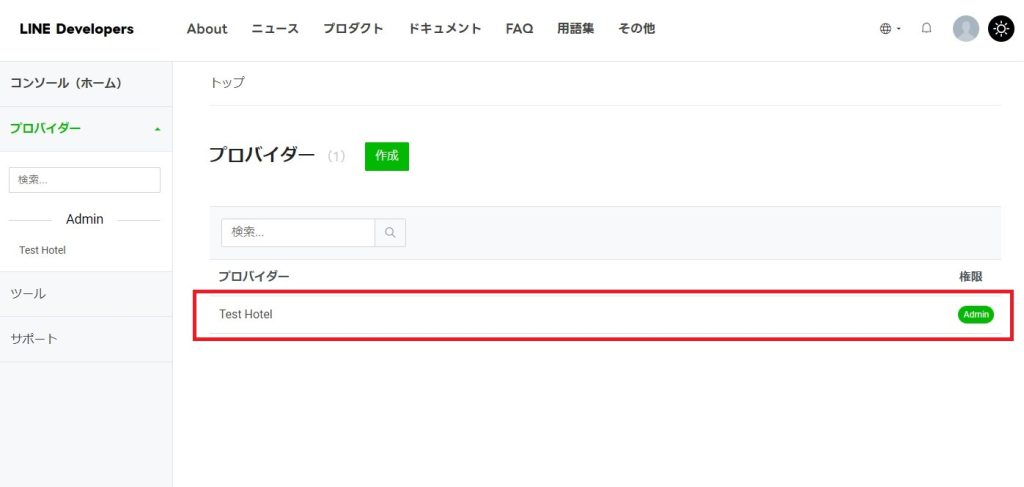The width and height of the screenshot is (1024, 487).
Task: Click Test Hotel in the sidebar
Action: [x=42, y=250]
